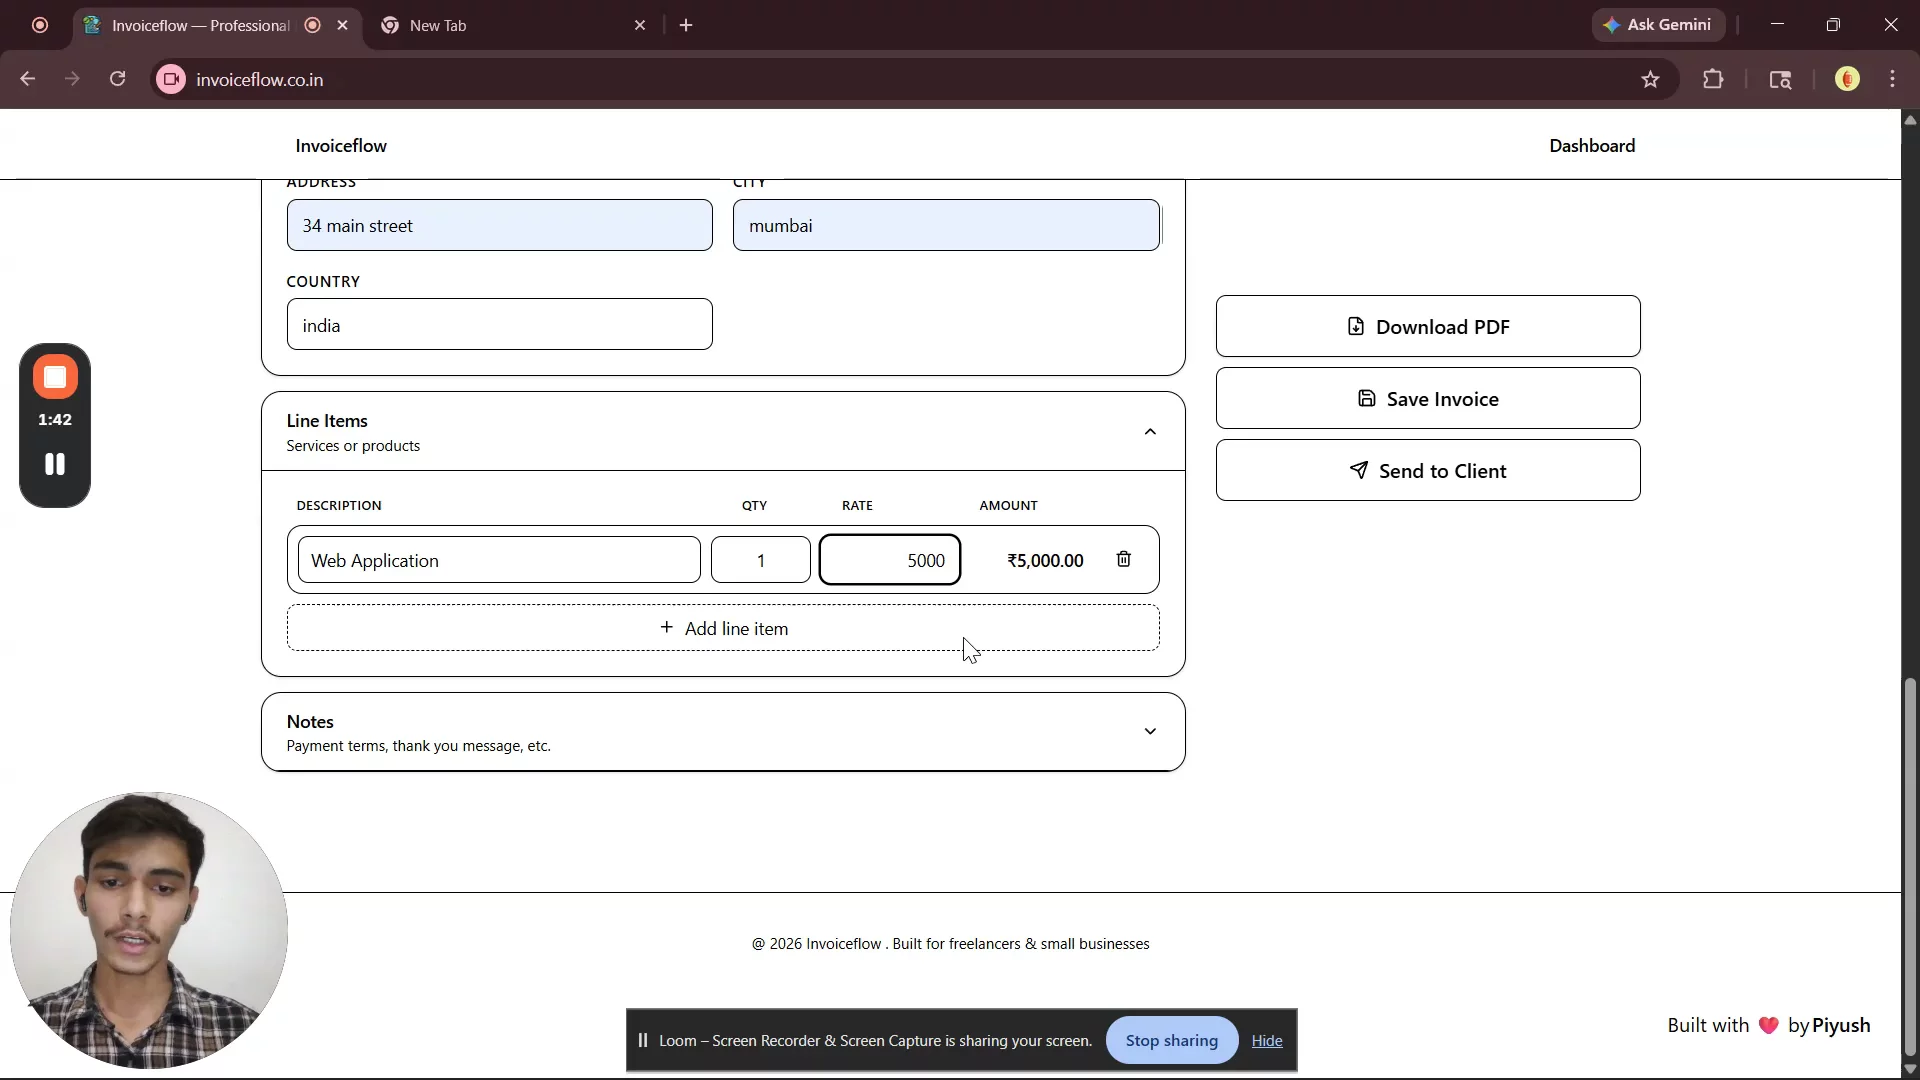
Task: Click the ₹5,000.00 amount value
Action: [1045, 561]
